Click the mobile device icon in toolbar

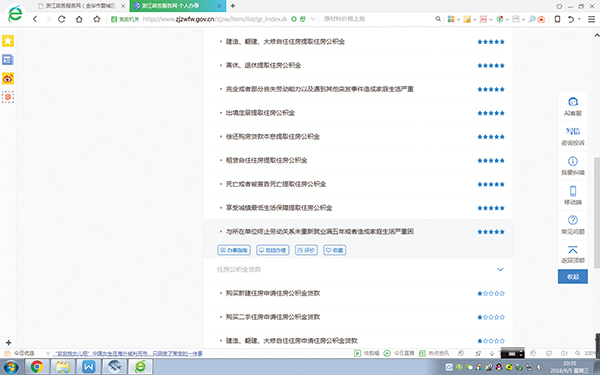558,19
